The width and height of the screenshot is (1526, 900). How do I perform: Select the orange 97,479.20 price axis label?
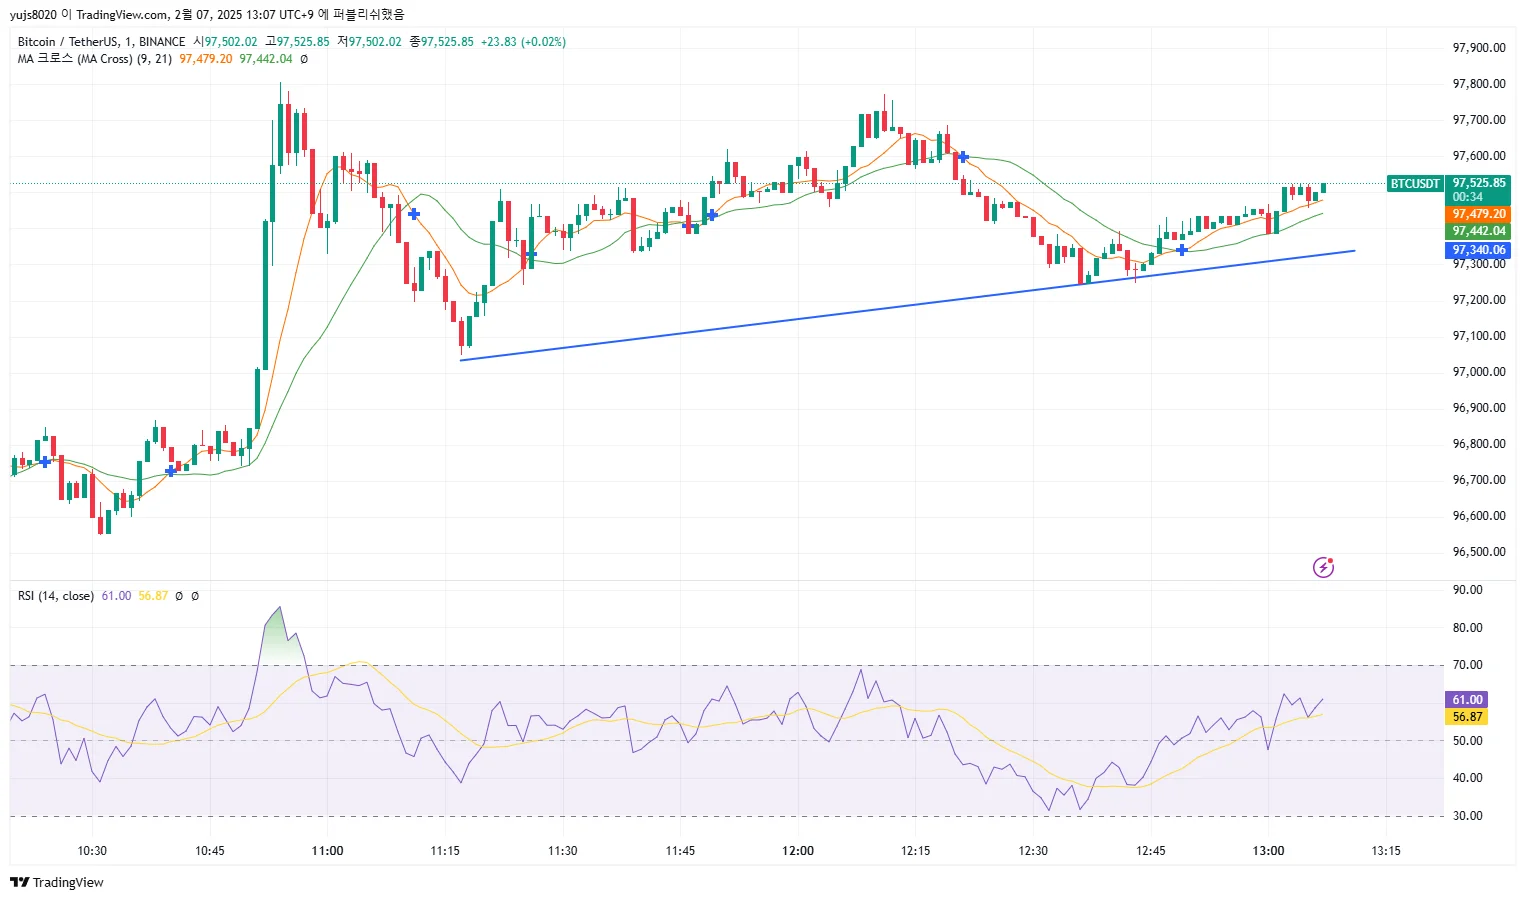click(x=1479, y=214)
